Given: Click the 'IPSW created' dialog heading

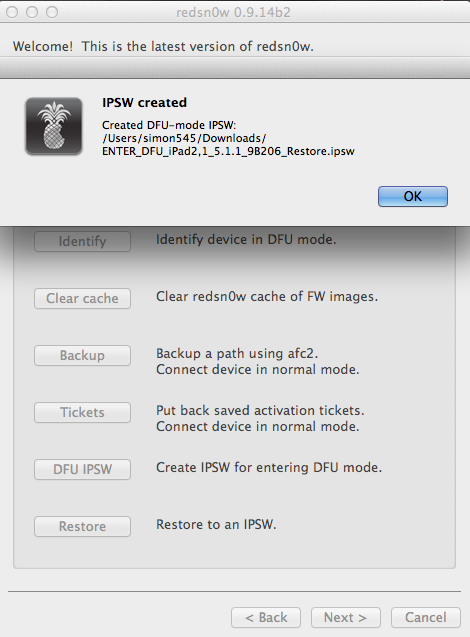Looking at the screenshot, I should [144, 102].
